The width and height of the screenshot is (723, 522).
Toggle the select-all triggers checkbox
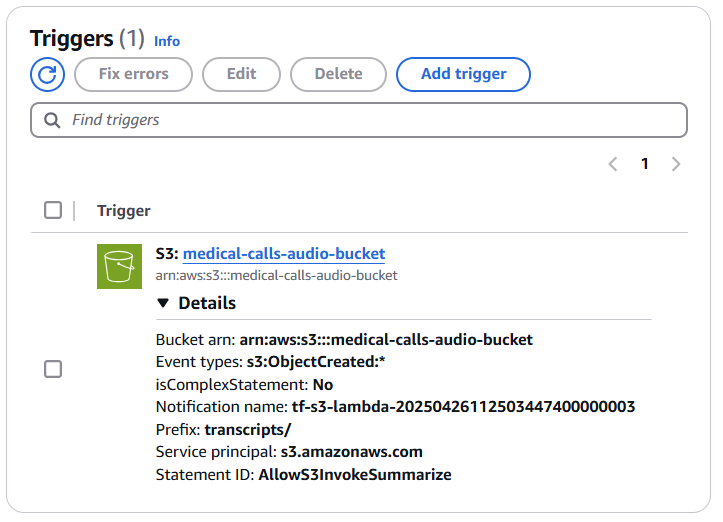(53, 210)
